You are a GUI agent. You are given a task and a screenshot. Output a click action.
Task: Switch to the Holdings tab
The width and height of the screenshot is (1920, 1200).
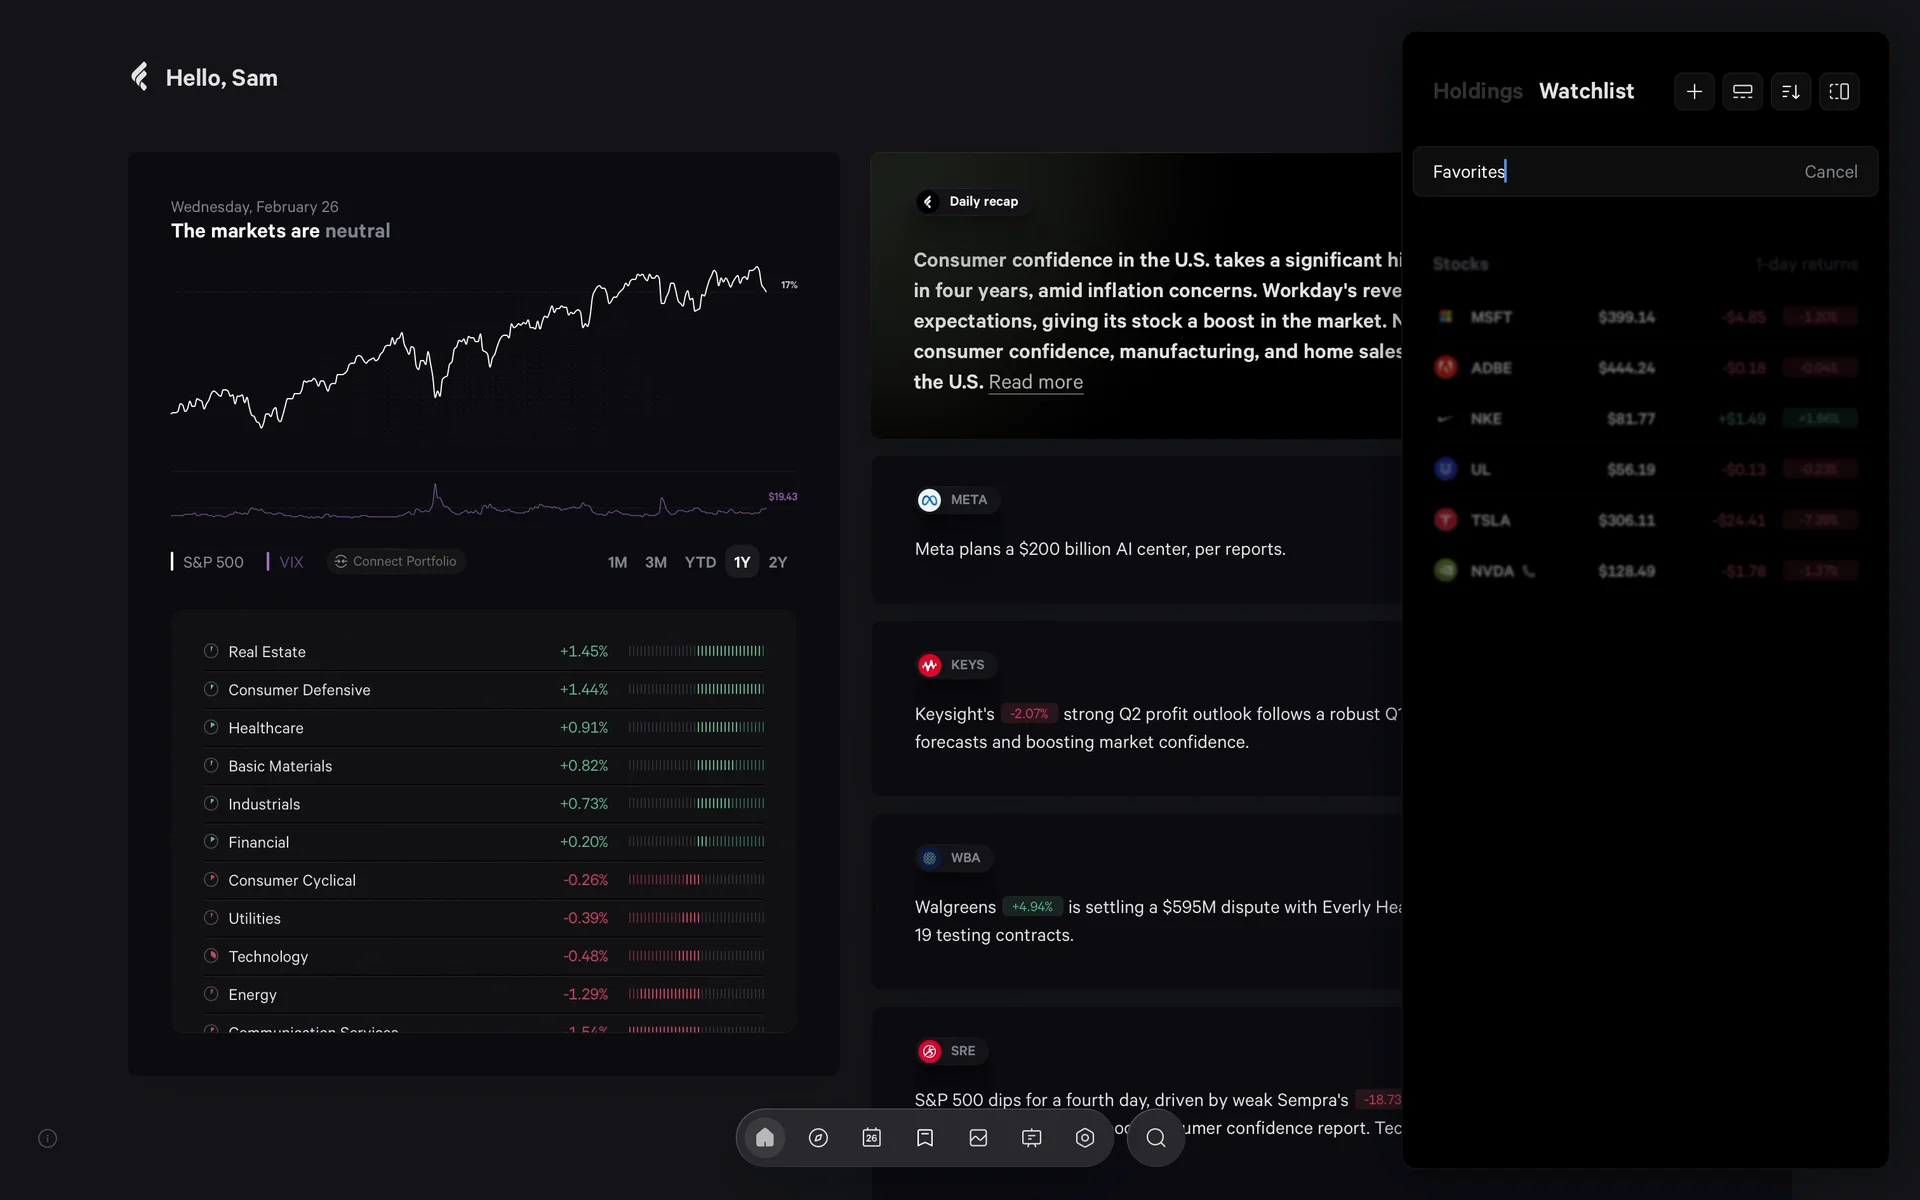(1477, 91)
